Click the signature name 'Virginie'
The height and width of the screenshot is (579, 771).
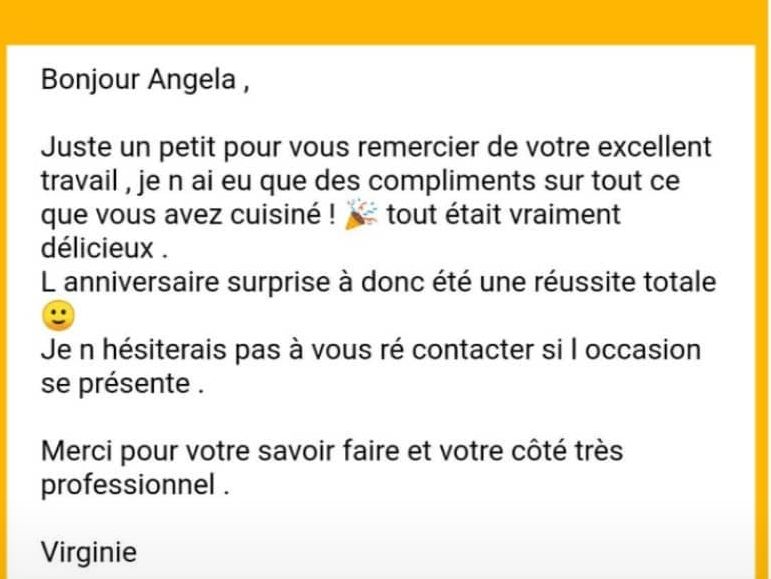(89, 551)
